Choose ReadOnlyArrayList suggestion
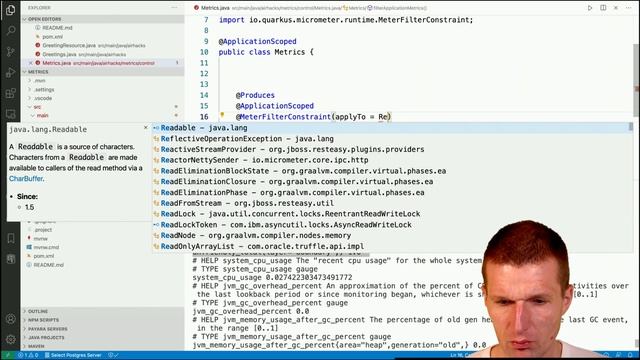 point(392,247)
